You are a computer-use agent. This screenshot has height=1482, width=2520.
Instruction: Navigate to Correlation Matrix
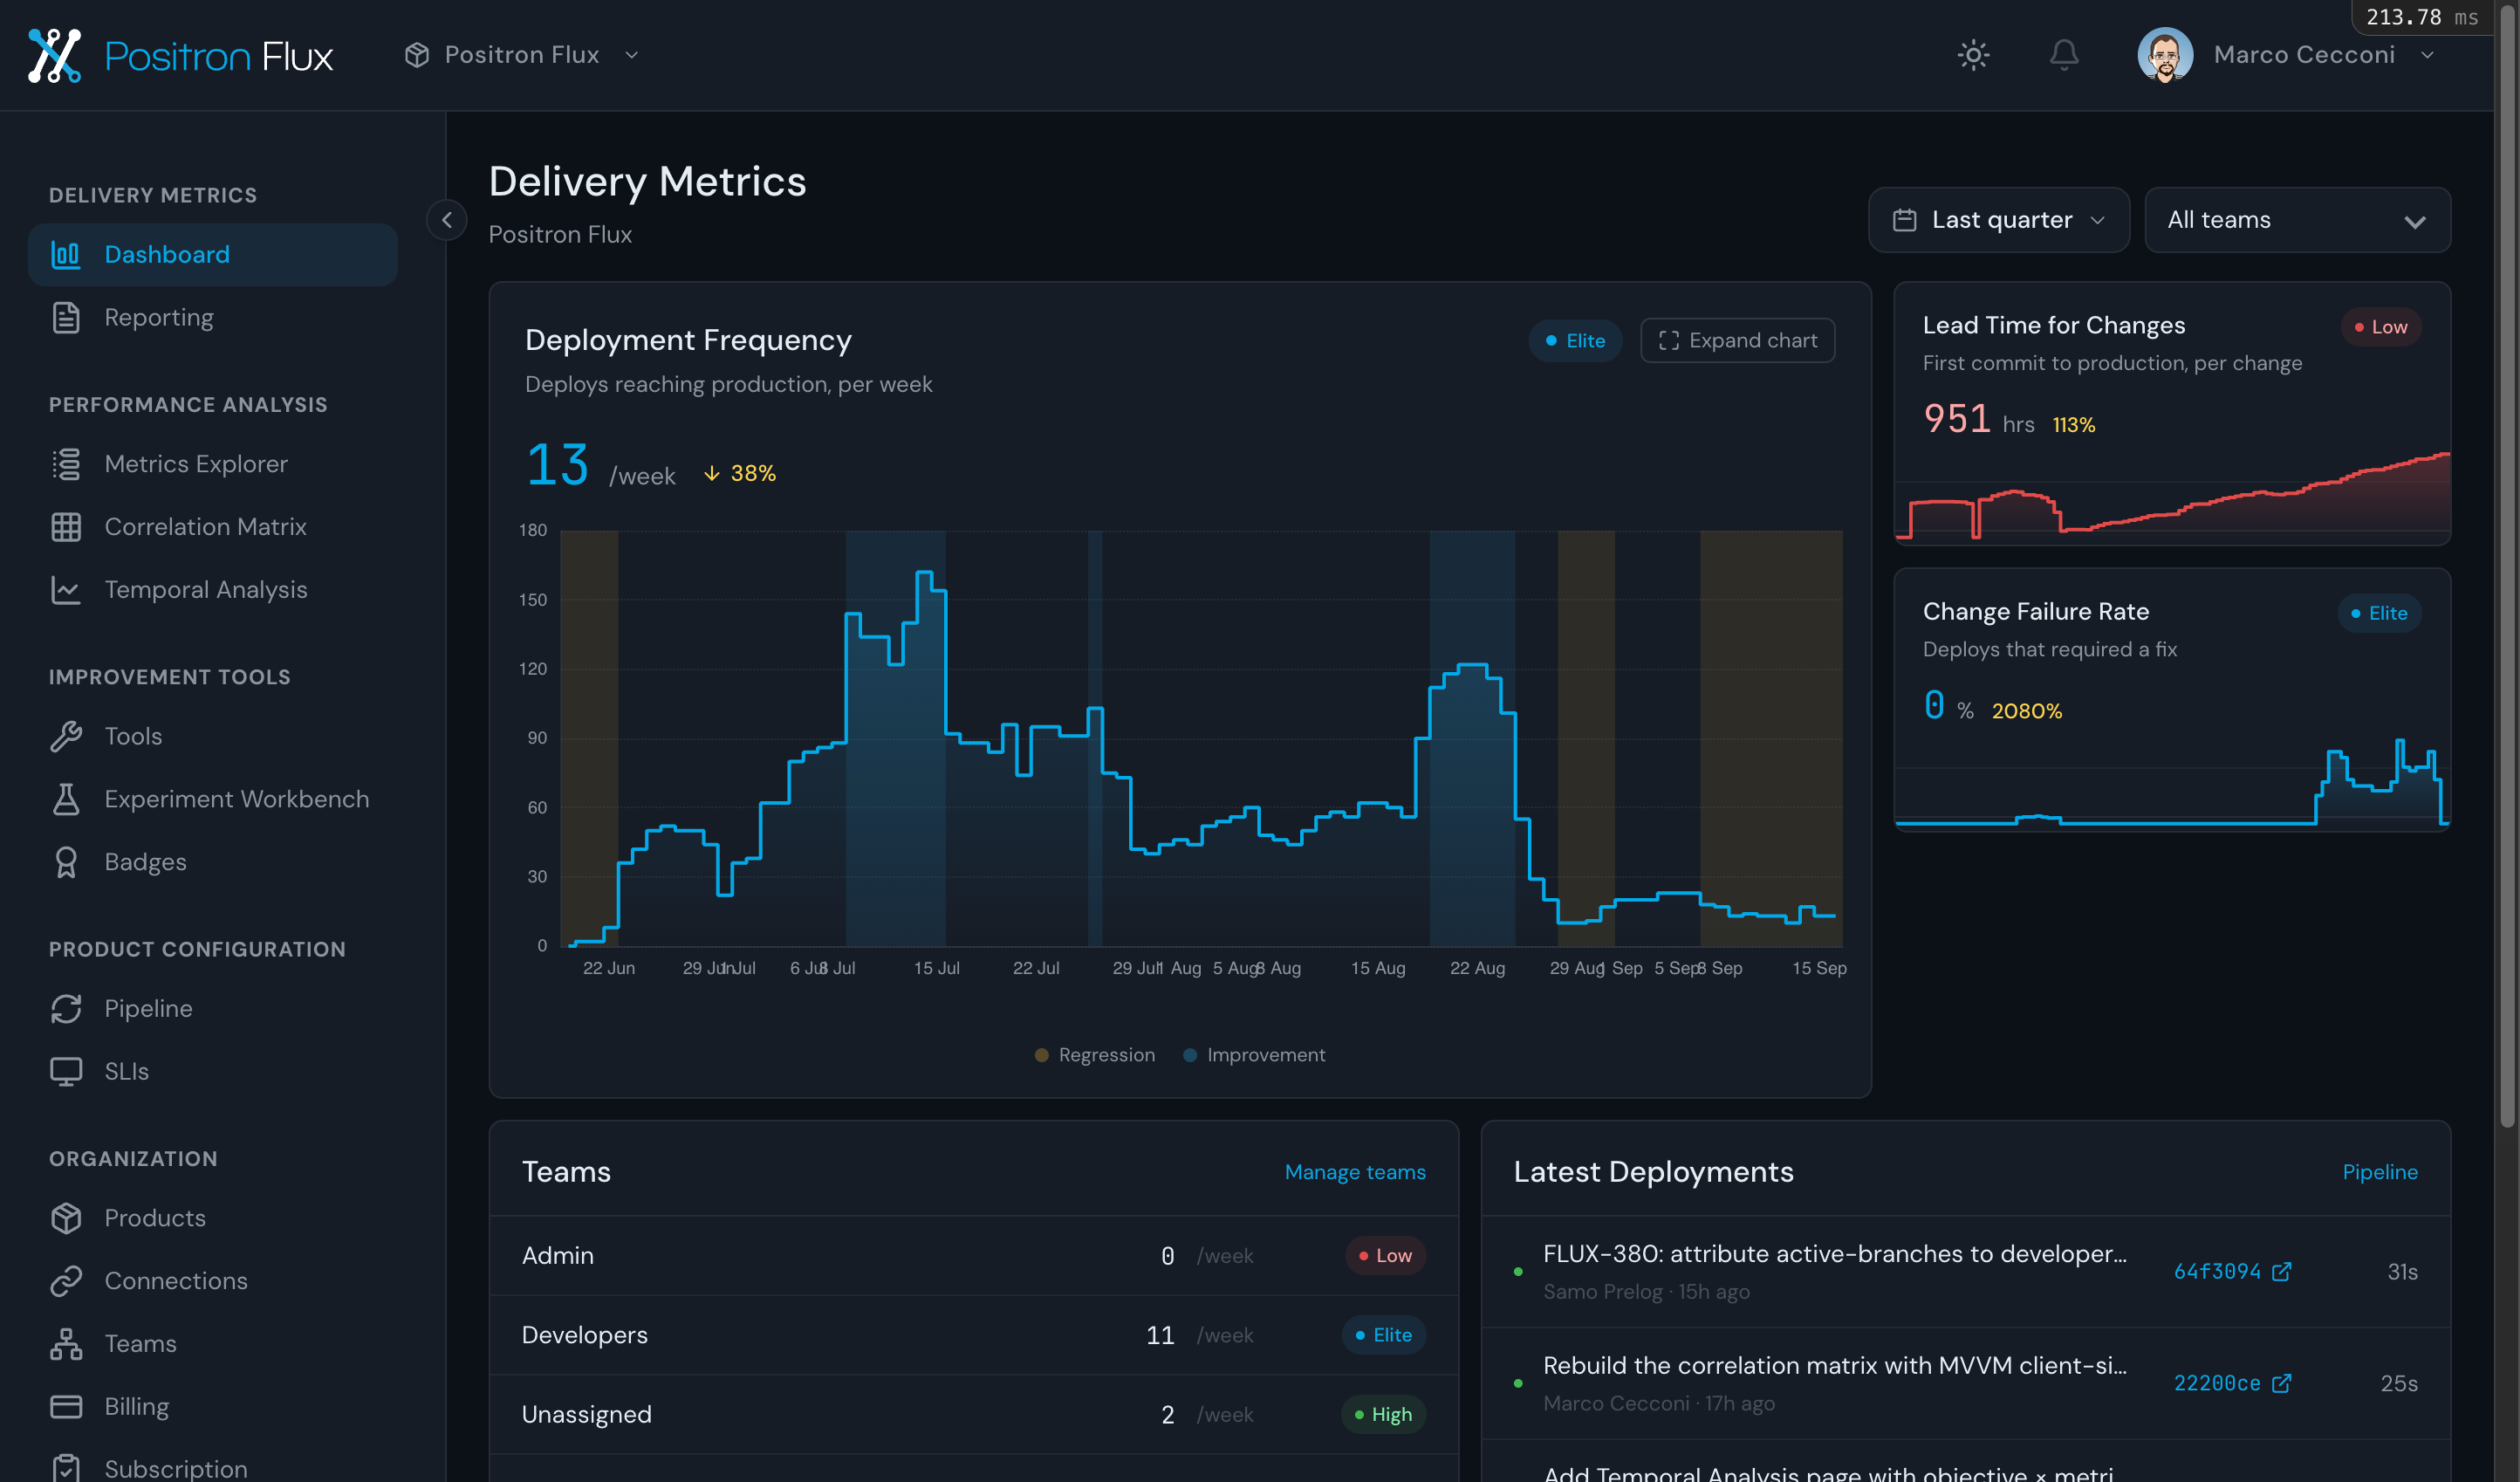(213, 527)
